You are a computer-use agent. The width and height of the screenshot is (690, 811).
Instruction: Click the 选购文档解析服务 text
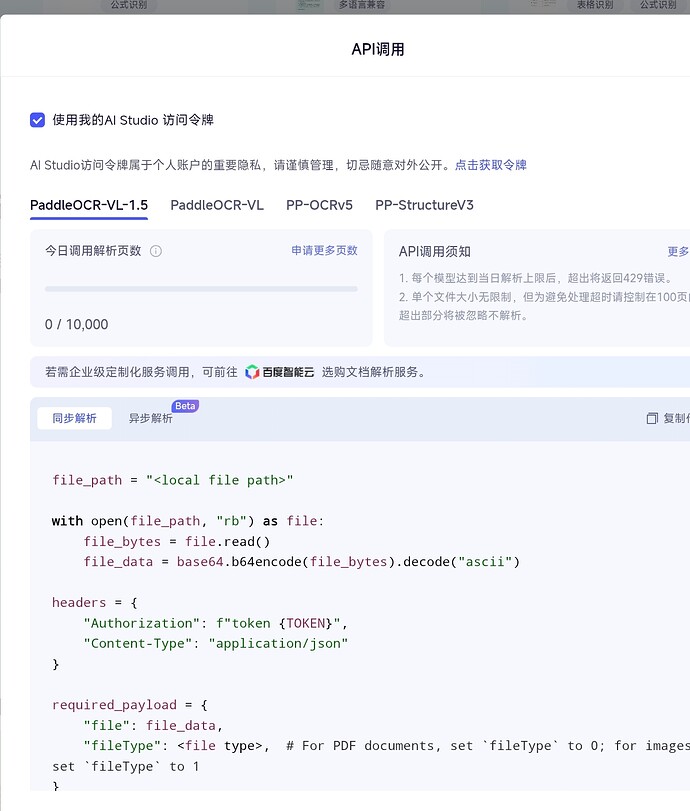pos(373,372)
